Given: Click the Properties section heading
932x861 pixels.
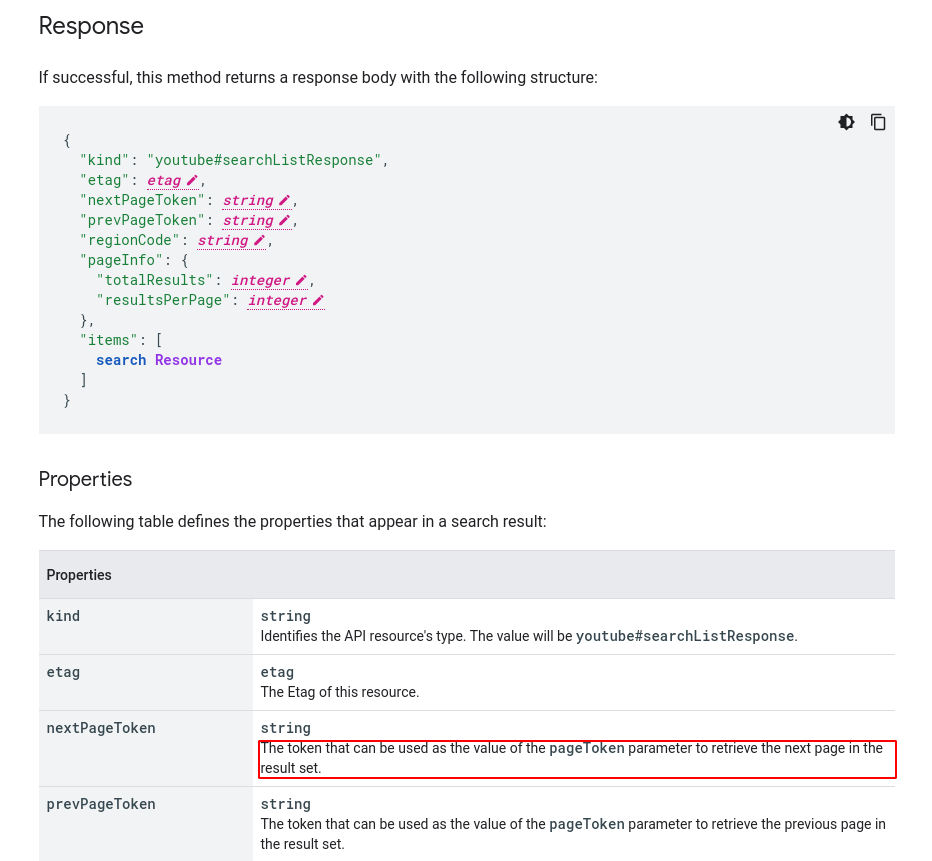Looking at the screenshot, I should [85, 479].
